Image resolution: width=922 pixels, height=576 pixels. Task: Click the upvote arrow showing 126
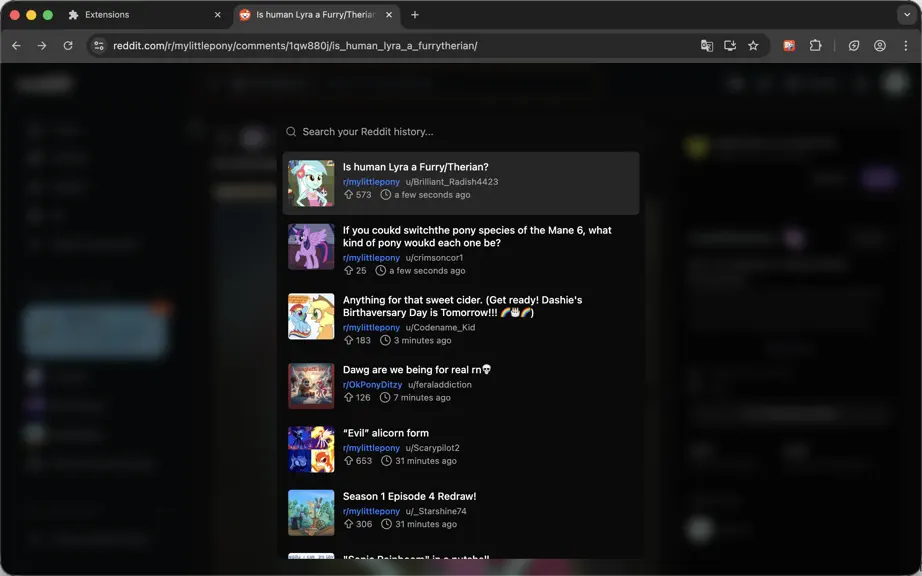(x=349, y=397)
